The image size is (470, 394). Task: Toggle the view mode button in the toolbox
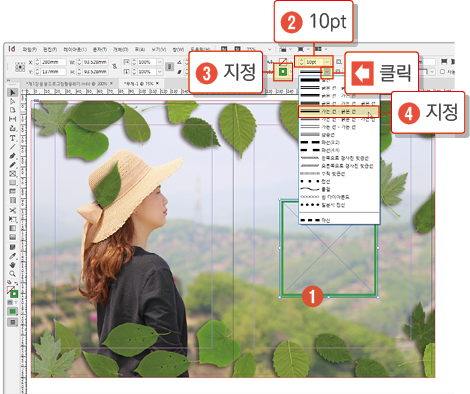(13, 322)
